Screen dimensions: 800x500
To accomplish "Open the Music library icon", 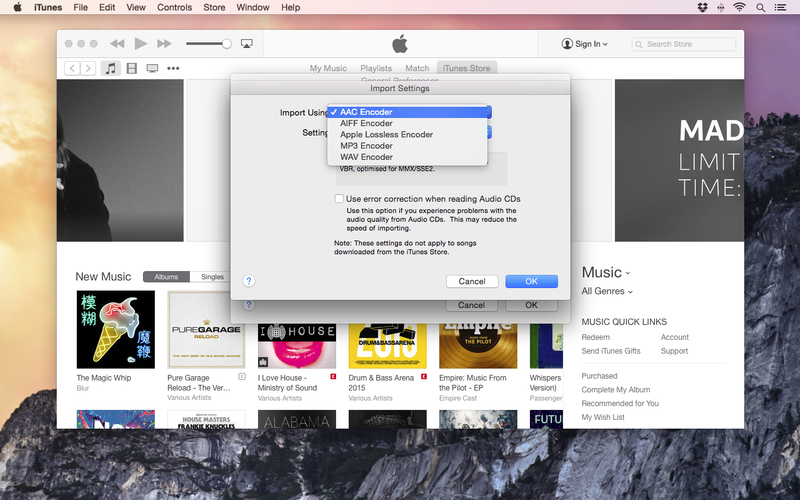I will tap(110, 68).
